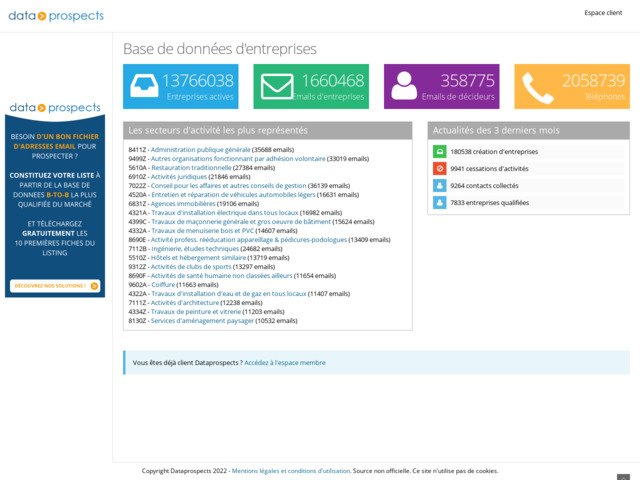Click the sidebar Data Prospects ad logo
640x480 pixels.
click(55, 108)
